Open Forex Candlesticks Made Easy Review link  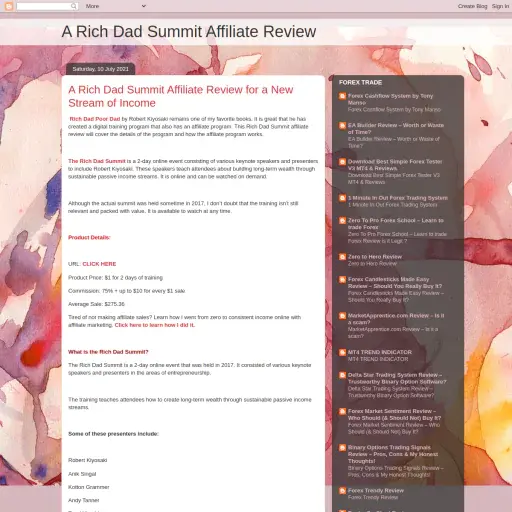coord(395,283)
